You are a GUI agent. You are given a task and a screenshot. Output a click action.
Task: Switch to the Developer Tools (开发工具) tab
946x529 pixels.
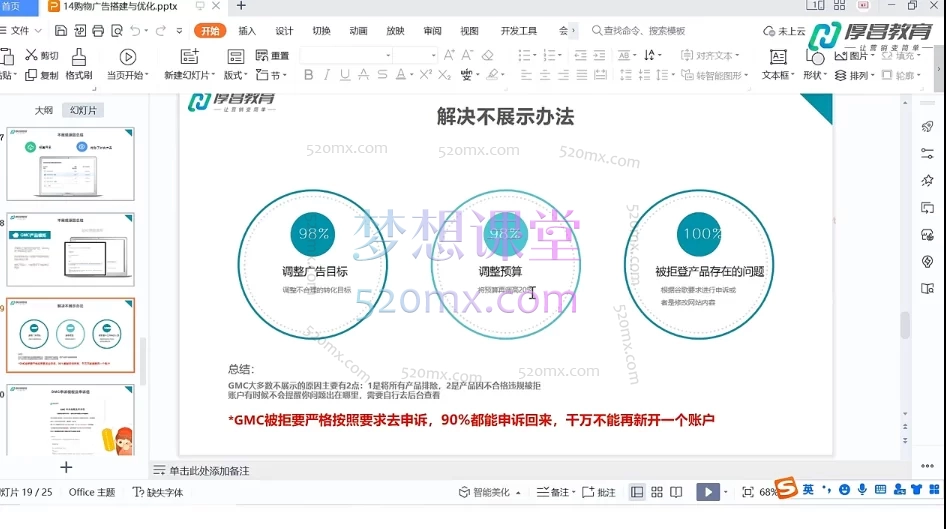518,31
